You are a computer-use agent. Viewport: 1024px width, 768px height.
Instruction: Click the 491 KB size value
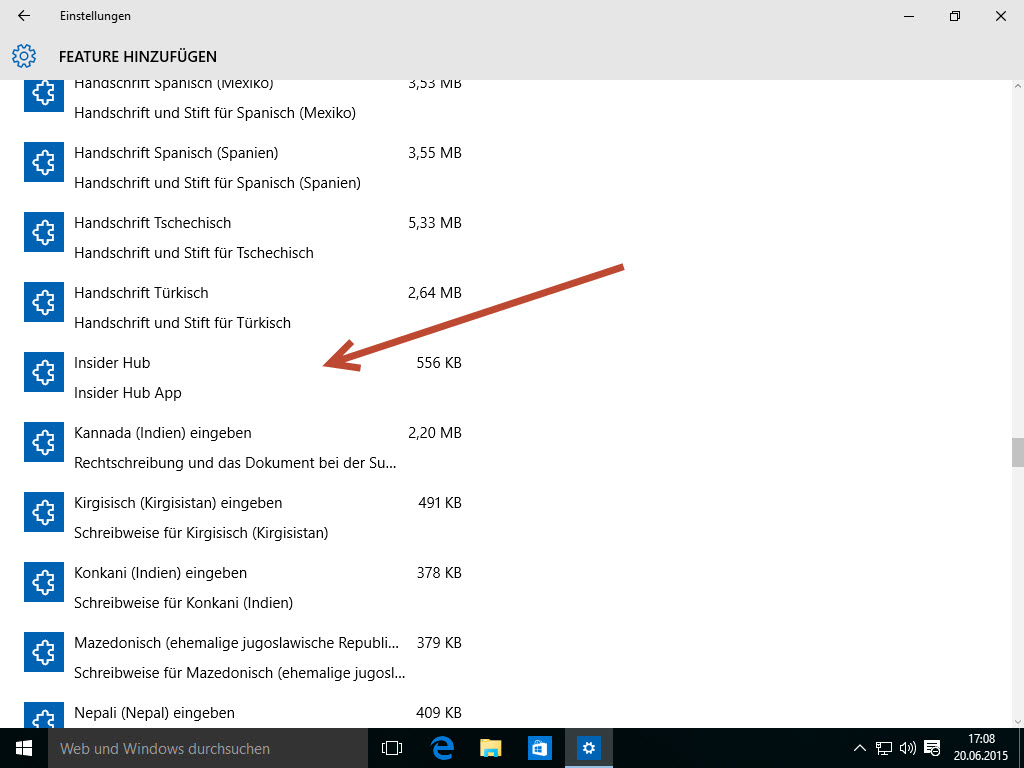click(x=440, y=503)
